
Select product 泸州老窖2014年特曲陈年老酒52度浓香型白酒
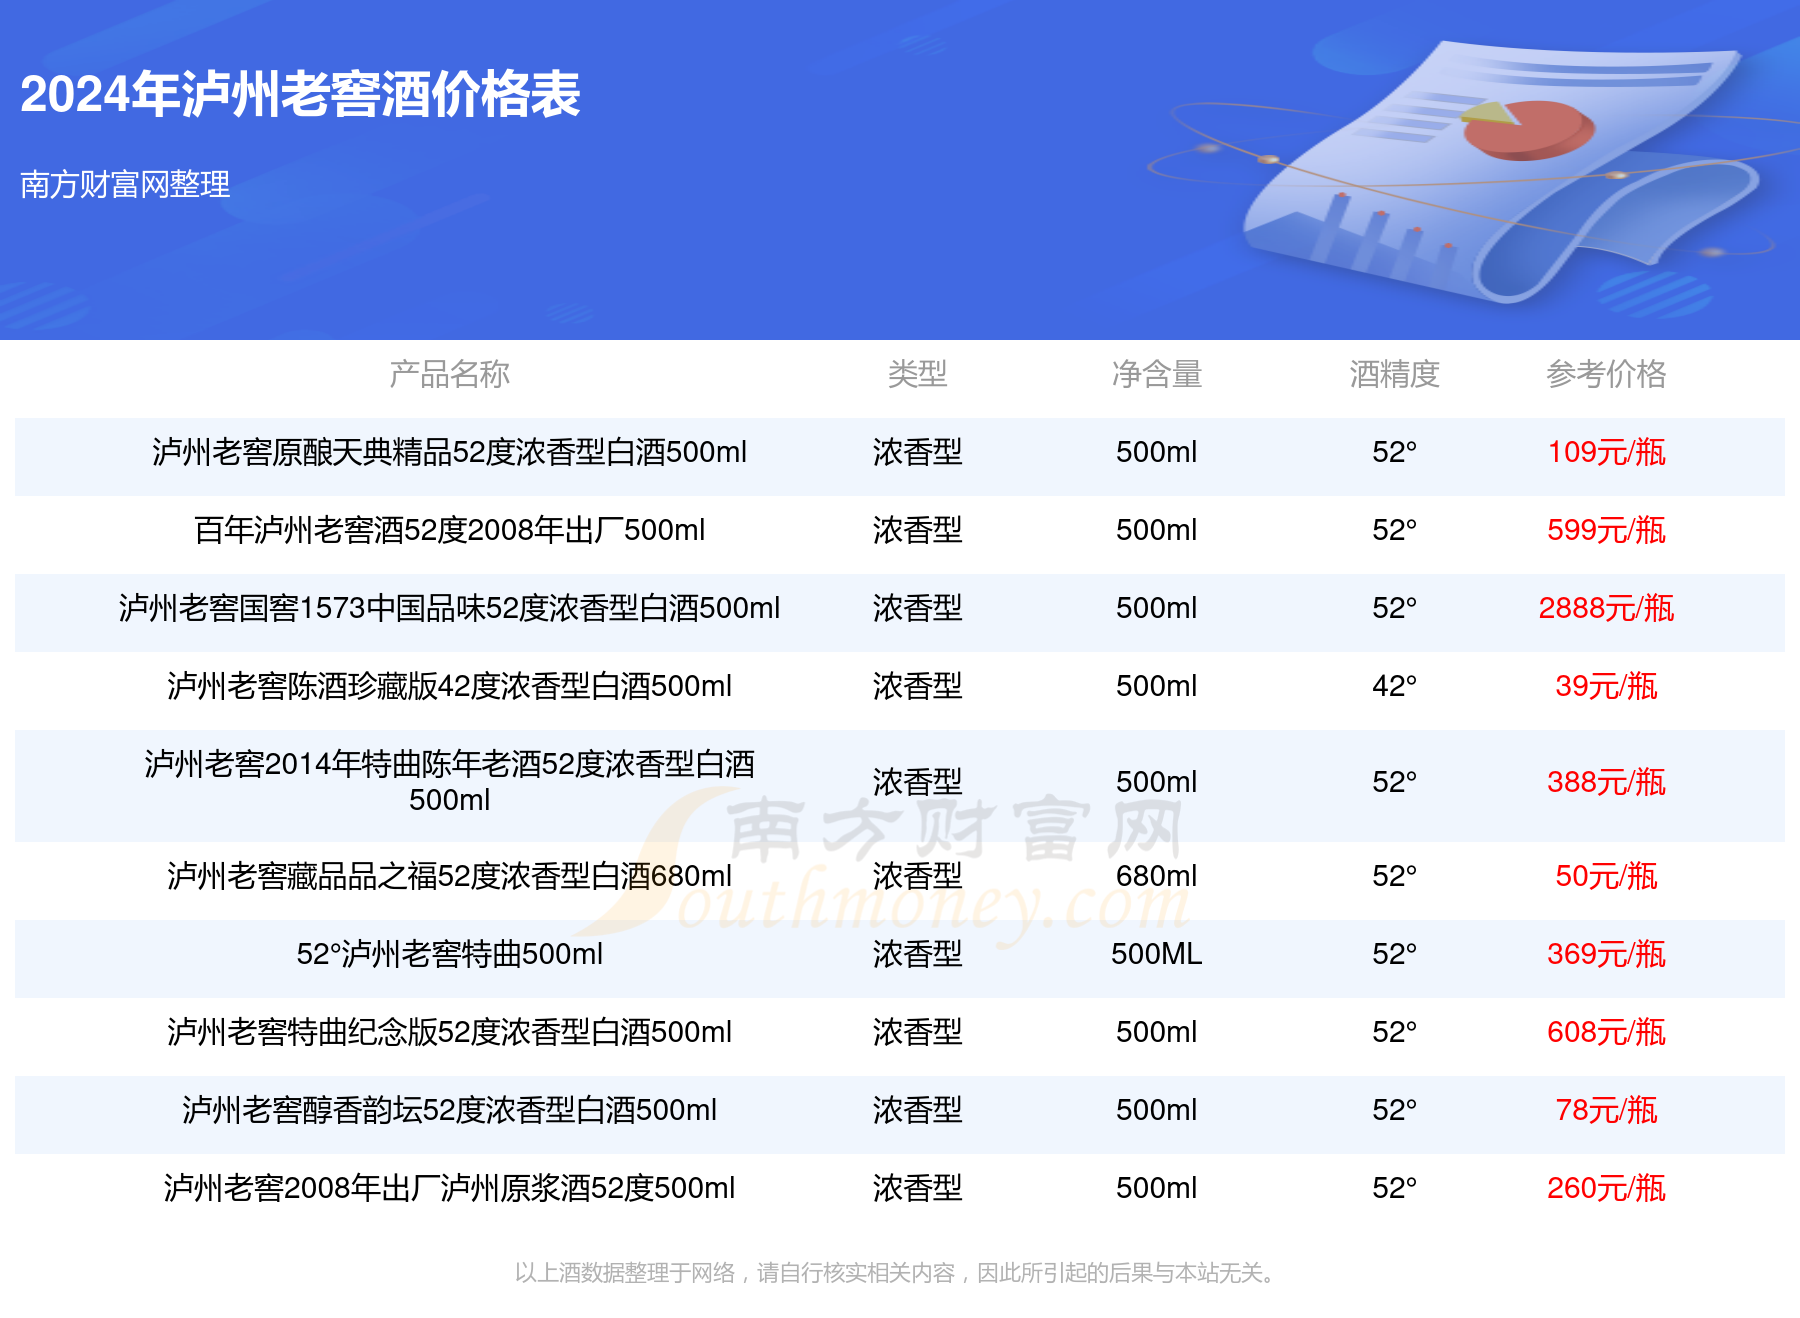tap(449, 781)
